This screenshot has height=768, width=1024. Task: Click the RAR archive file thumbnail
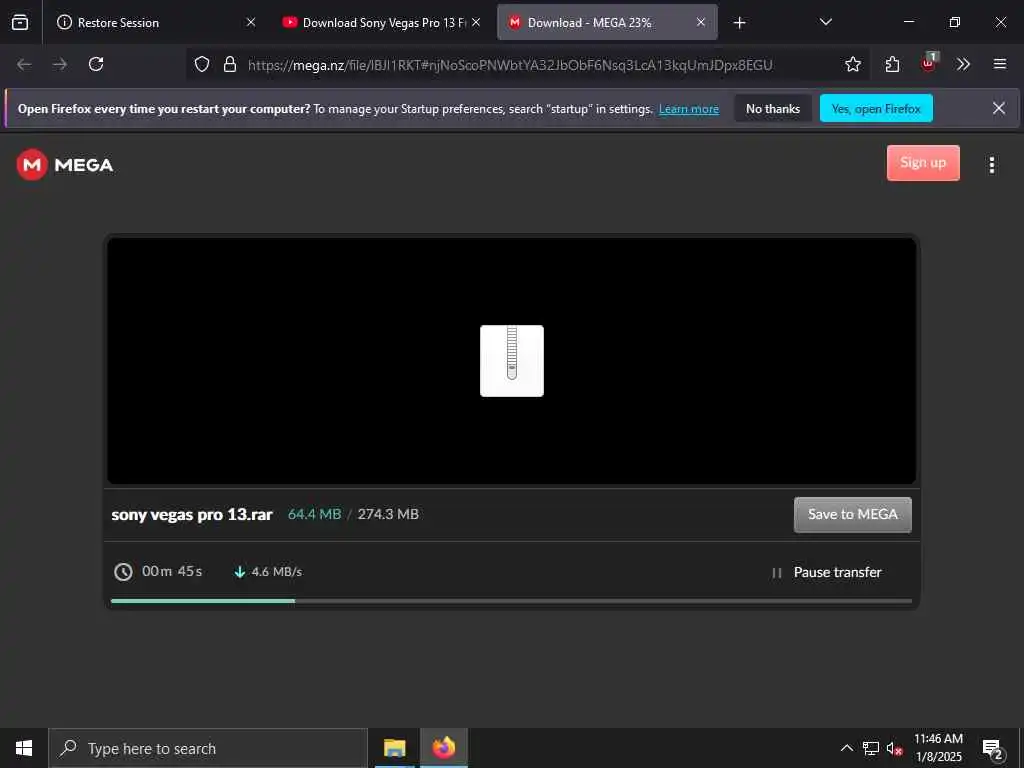(x=511, y=360)
